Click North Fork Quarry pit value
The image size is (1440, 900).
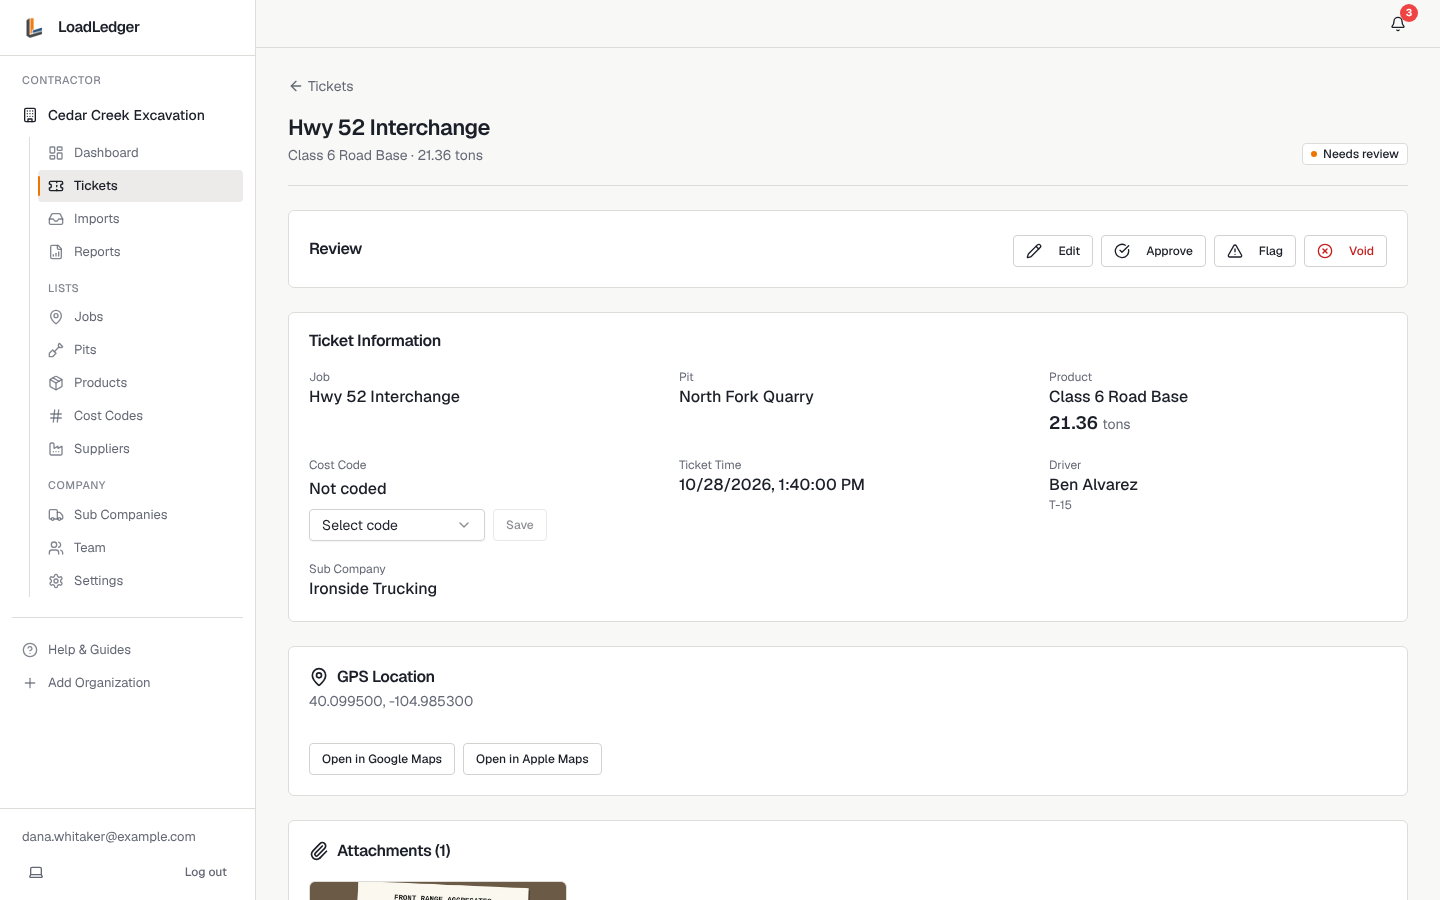point(746,397)
